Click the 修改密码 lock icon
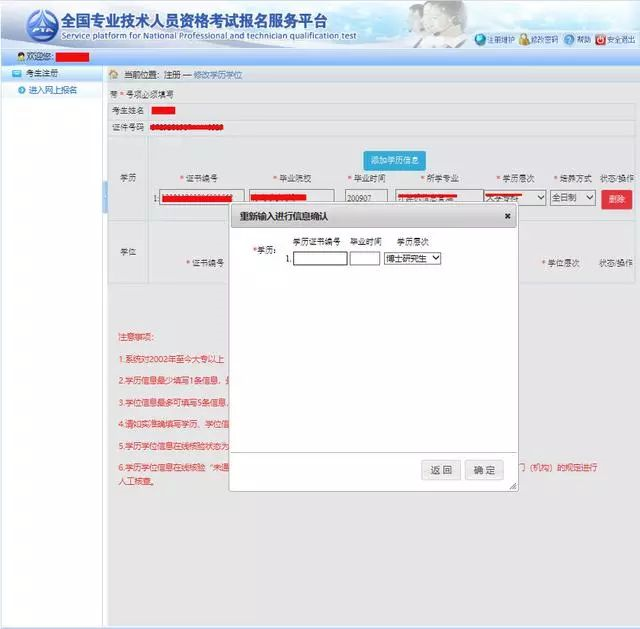This screenshot has height=629, width=640. click(x=524, y=39)
